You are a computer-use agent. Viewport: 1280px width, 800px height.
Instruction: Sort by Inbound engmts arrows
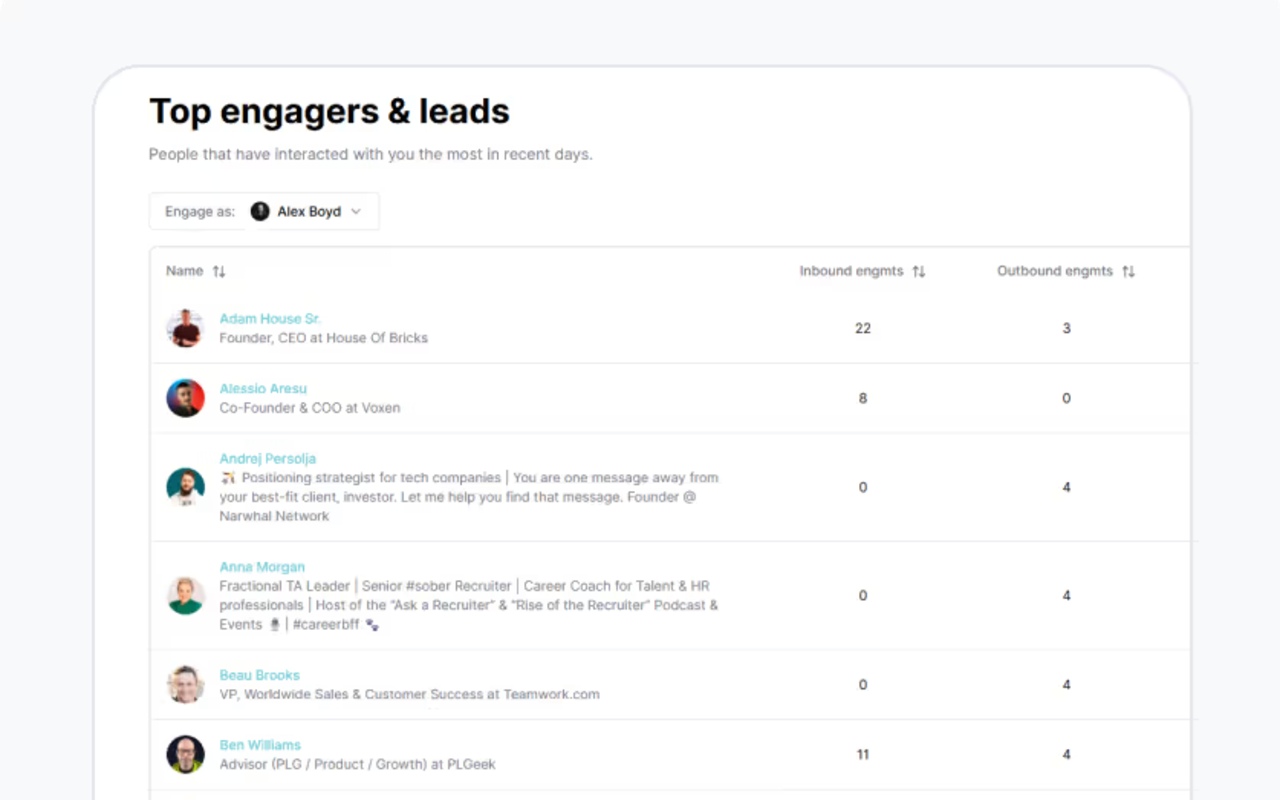click(x=919, y=271)
